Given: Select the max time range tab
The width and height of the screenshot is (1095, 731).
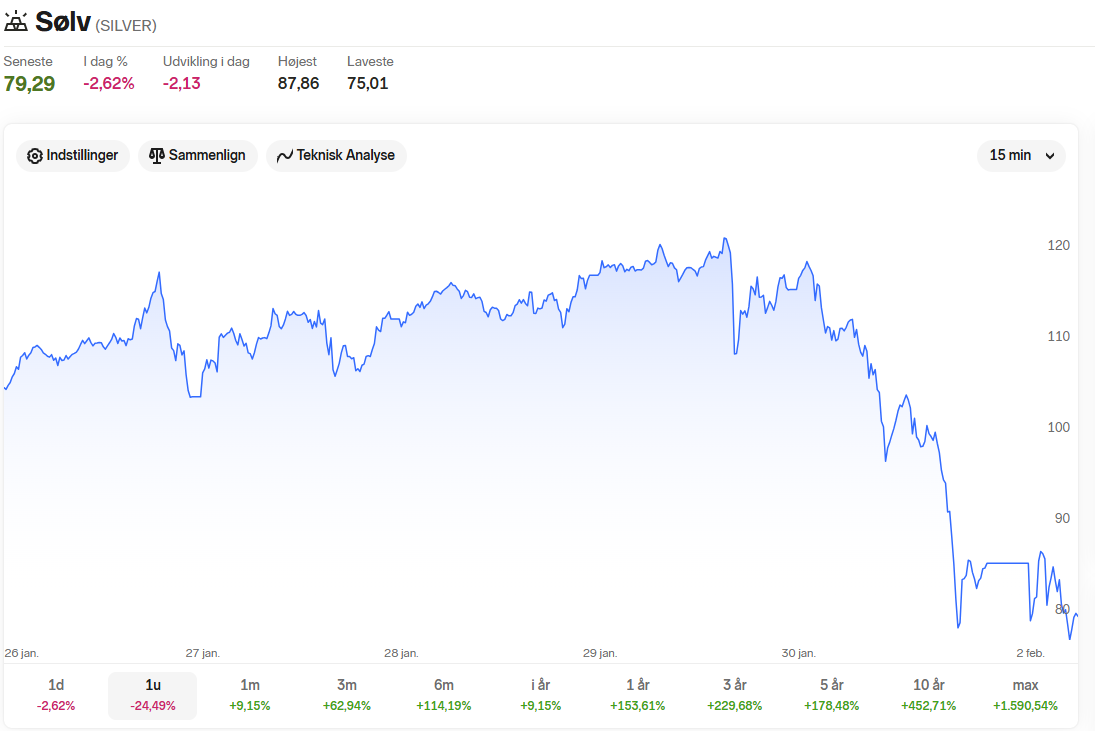Looking at the screenshot, I should point(1025,695).
